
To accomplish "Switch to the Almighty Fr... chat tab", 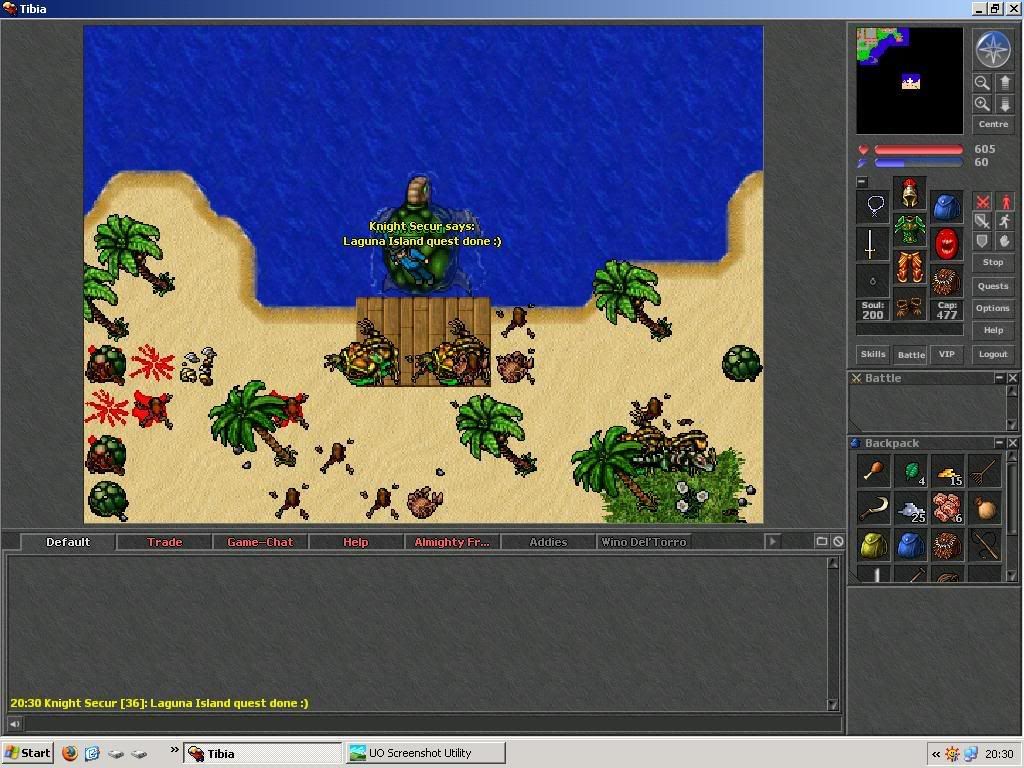I will pos(452,542).
